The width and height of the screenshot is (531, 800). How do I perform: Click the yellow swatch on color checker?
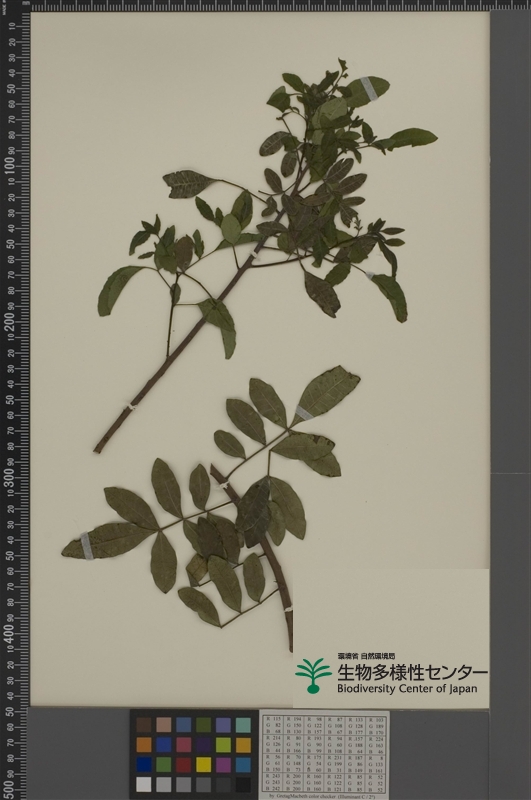click(204, 764)
